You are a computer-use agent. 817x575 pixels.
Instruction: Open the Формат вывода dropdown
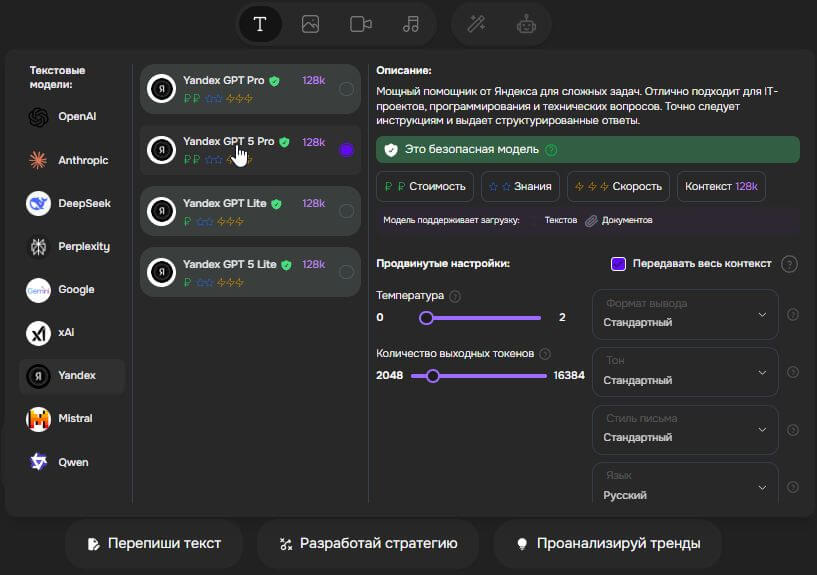pyautogui.click(x=685, y=314)
